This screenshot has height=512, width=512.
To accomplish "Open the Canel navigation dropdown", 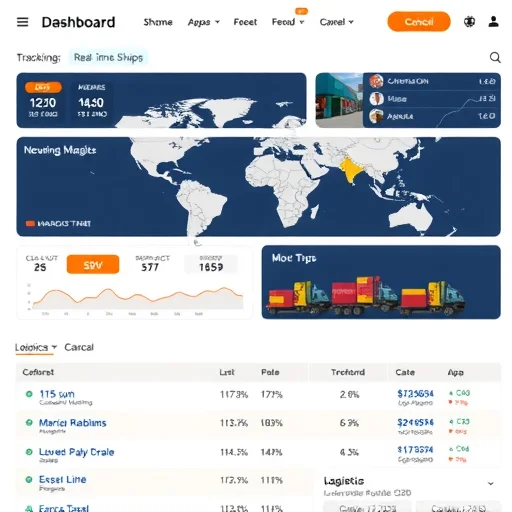I will coord(336,22).
